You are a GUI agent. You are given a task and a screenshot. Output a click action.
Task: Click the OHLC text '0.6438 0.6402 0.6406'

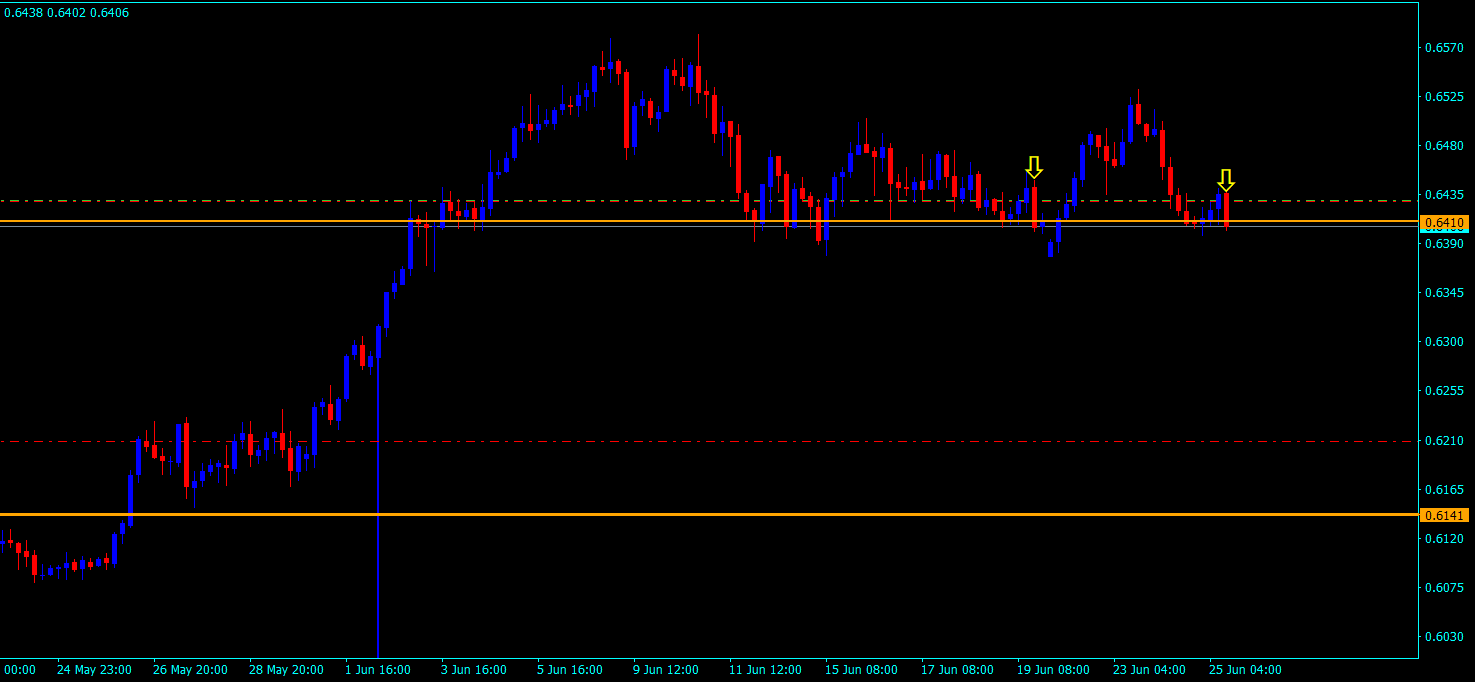(66, 13)
